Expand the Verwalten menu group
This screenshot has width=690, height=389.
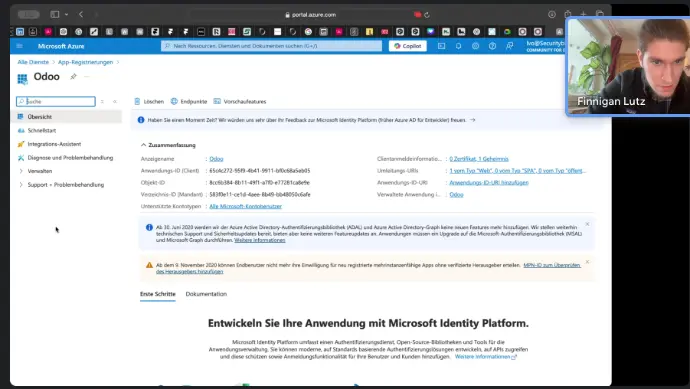[x=21, y=171]
